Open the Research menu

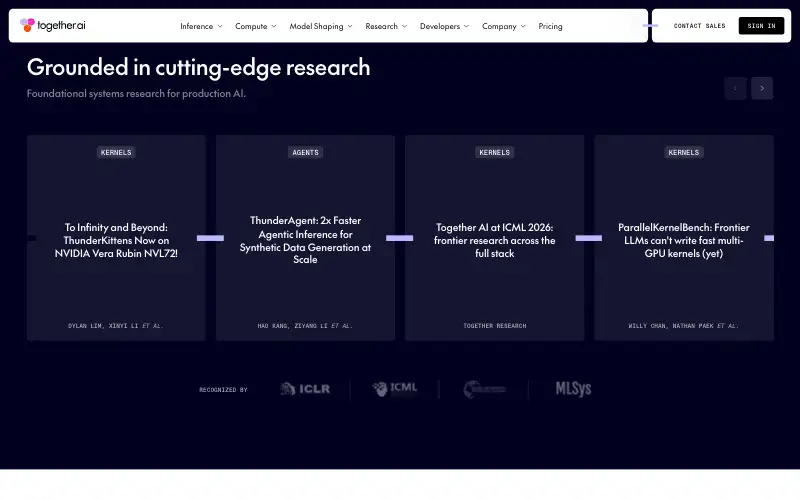click(x=386, y=26)
